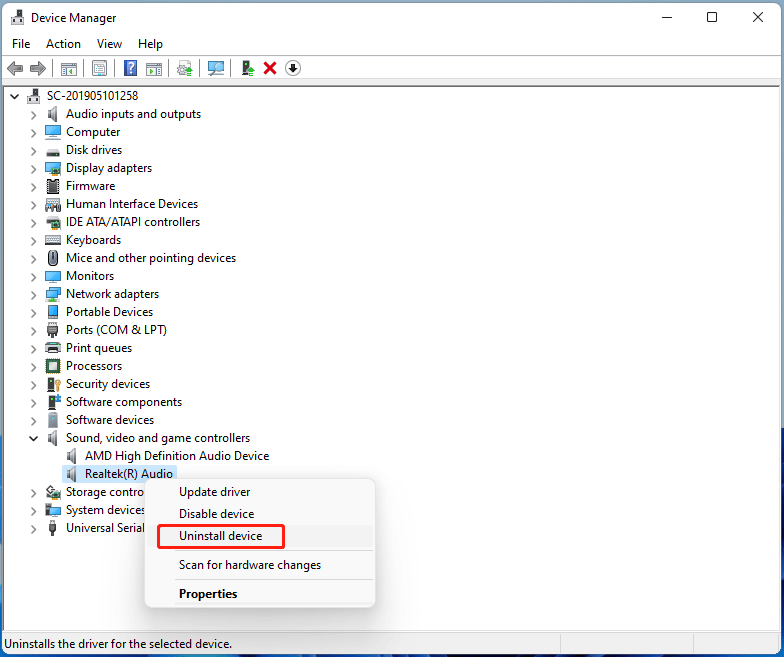The image size is (784, 657).
Task: Click the Back arrow toolbar icon
Action: pos(15,68)
